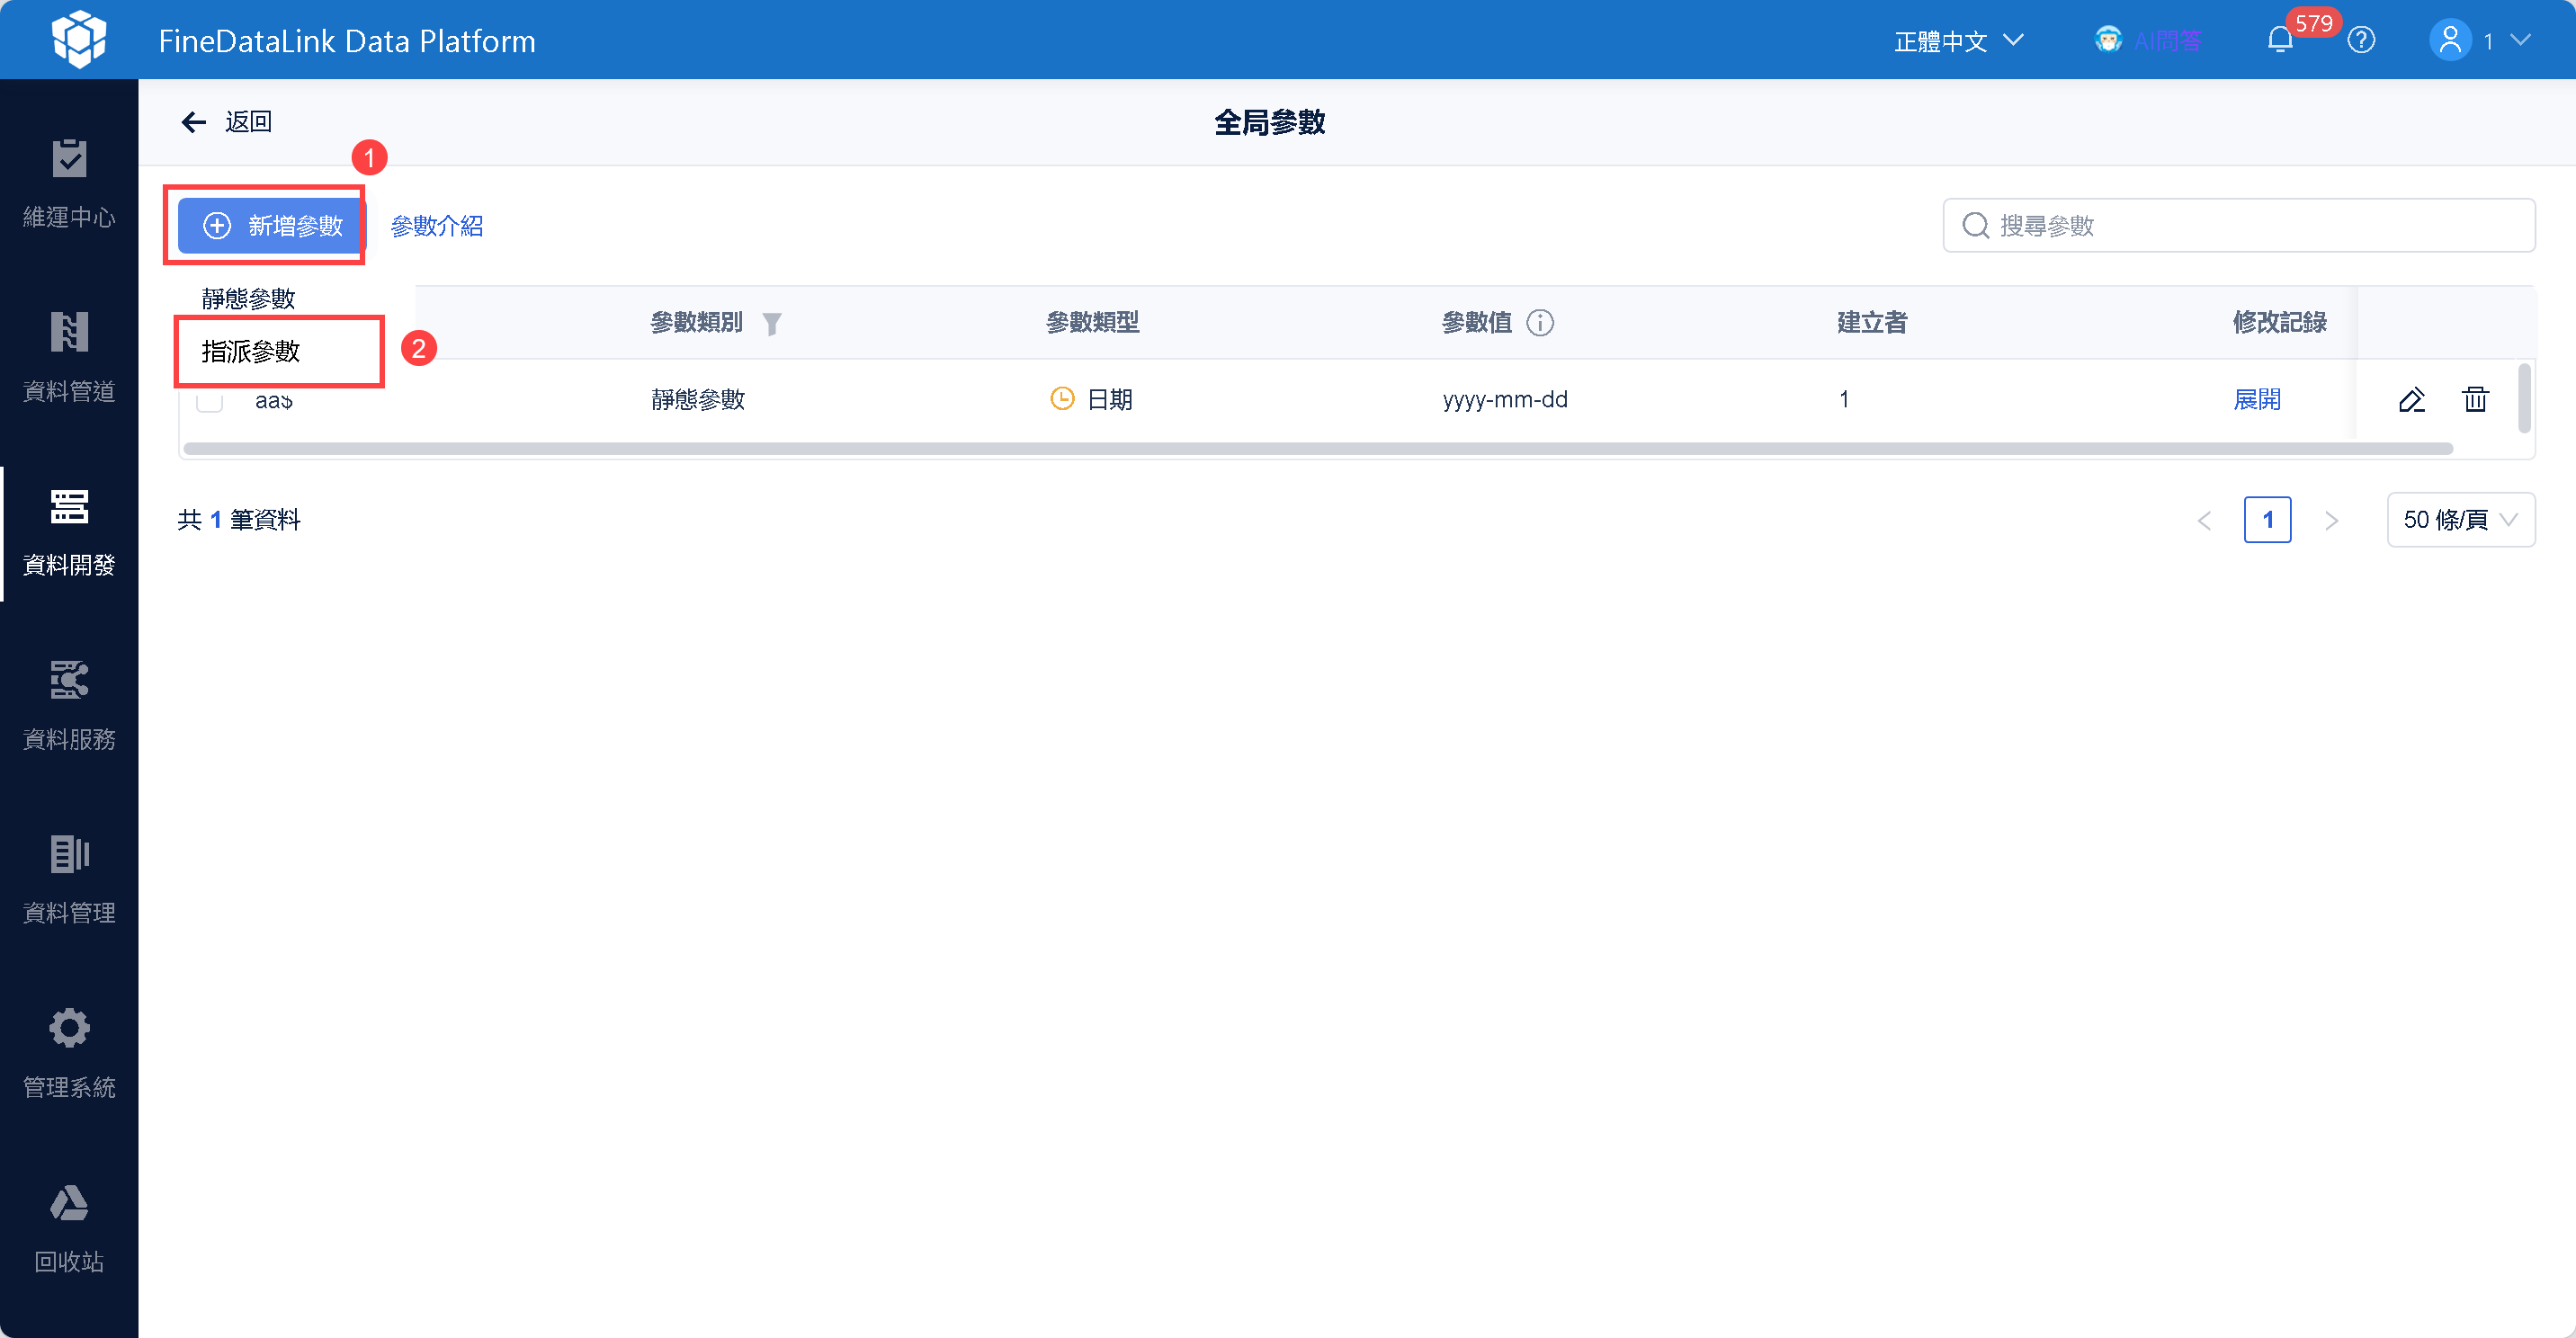Click the 新增參數 button

pos(272,226)
